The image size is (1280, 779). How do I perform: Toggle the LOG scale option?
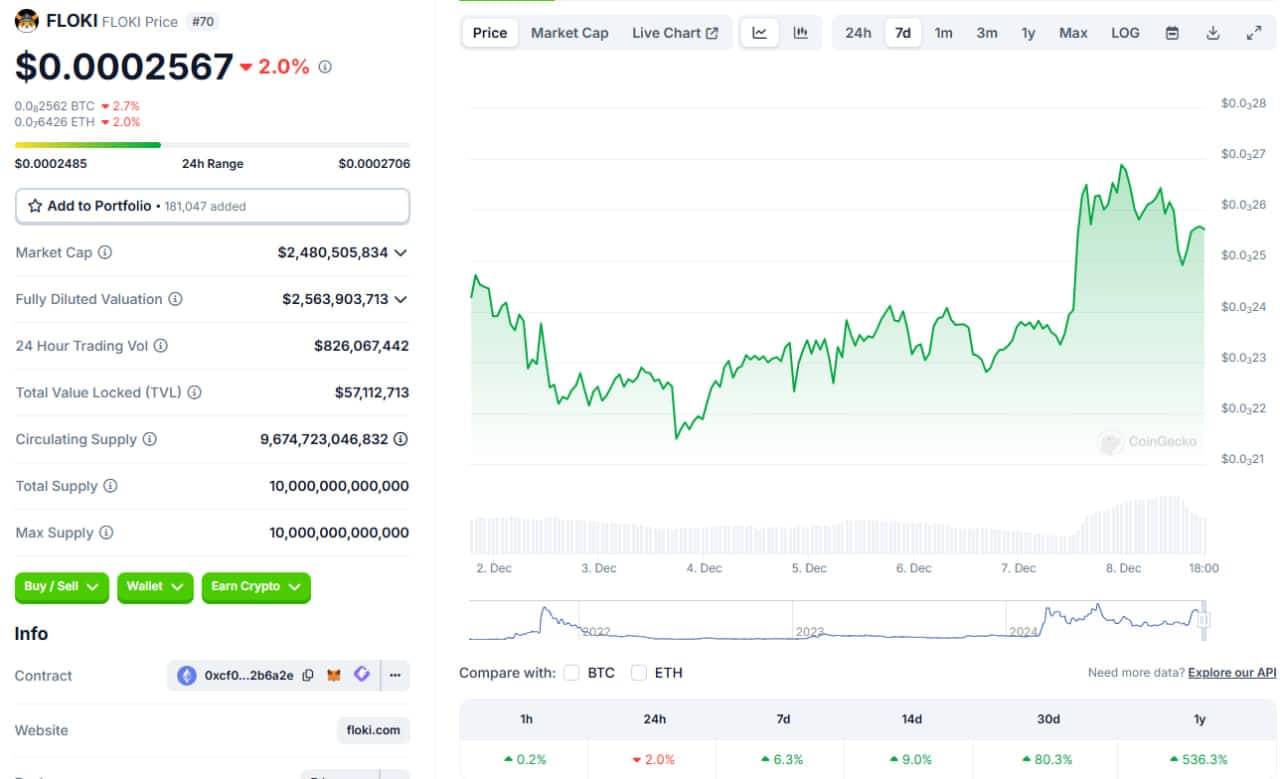pyautogui.click(x=1125, y=33)
